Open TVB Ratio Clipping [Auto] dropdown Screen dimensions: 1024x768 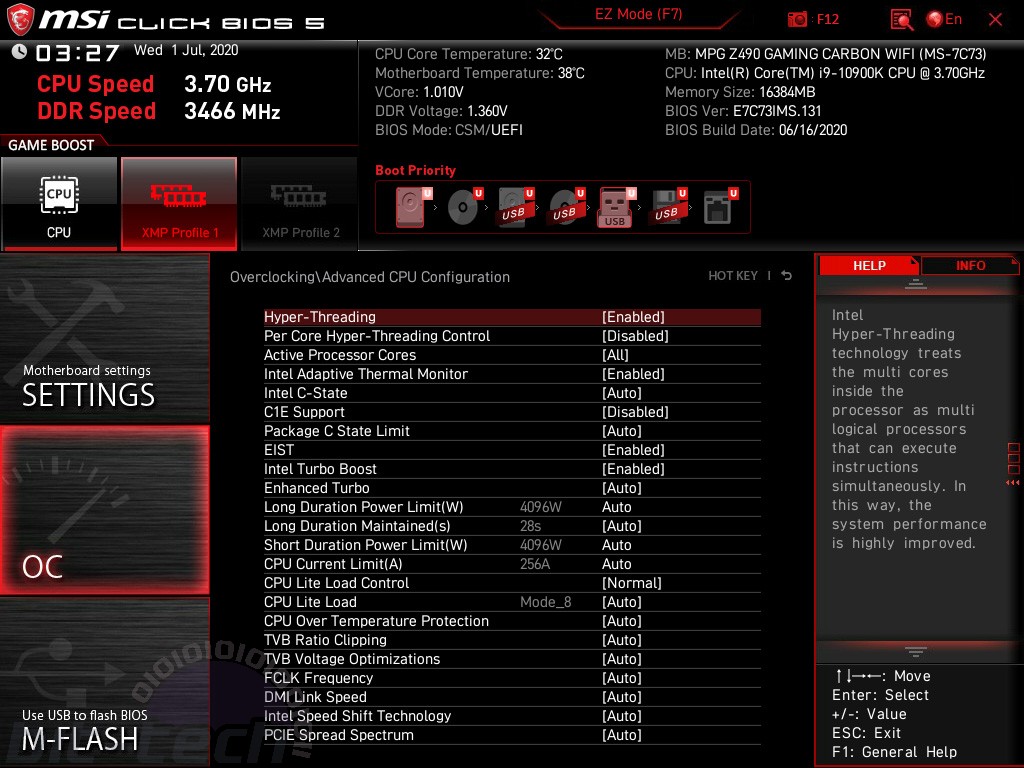click(x=622, y=639)
